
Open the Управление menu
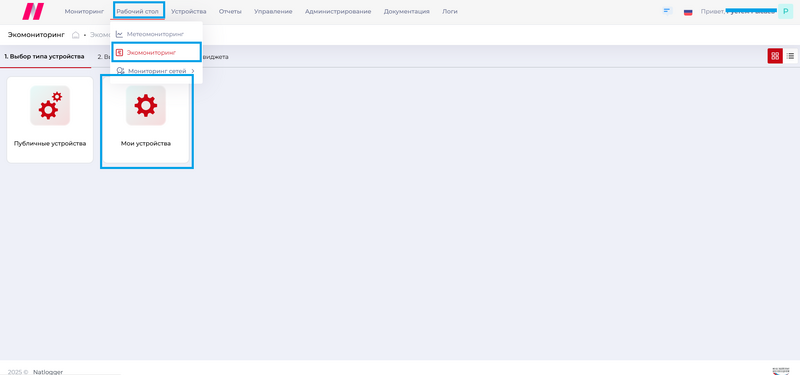point(273,11)
